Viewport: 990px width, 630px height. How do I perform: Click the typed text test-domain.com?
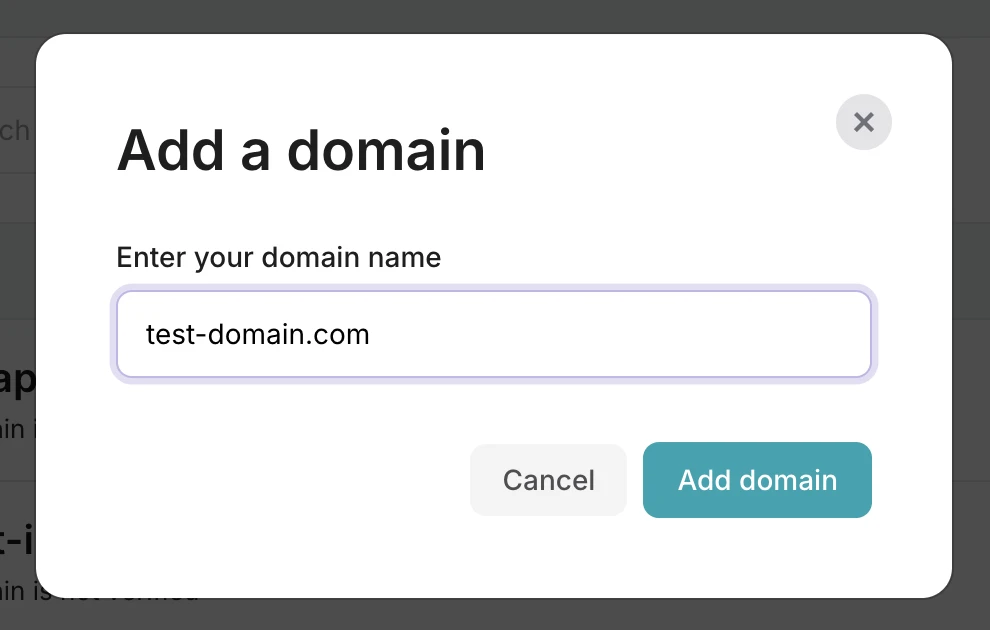pyautogui.click(x=258, y=334)
